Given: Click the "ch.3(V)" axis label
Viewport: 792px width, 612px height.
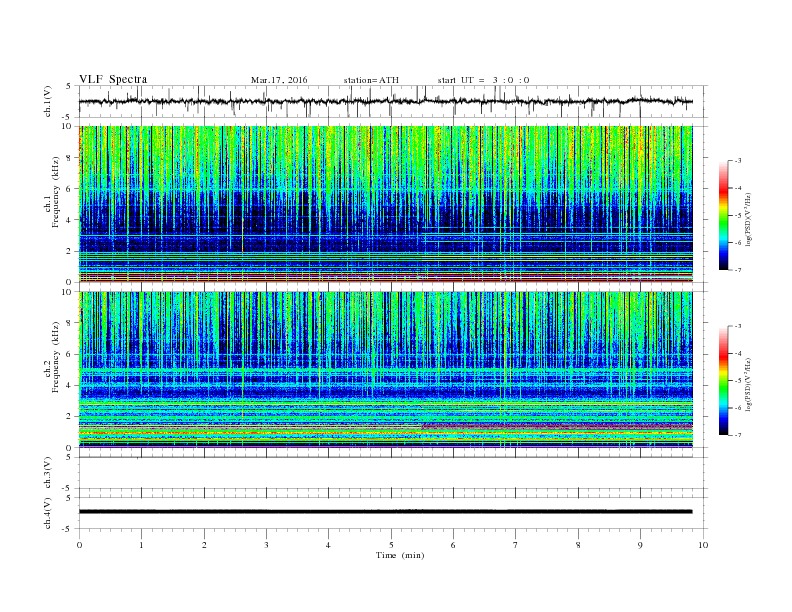Looking at the screenshot, I should point(47,473).
